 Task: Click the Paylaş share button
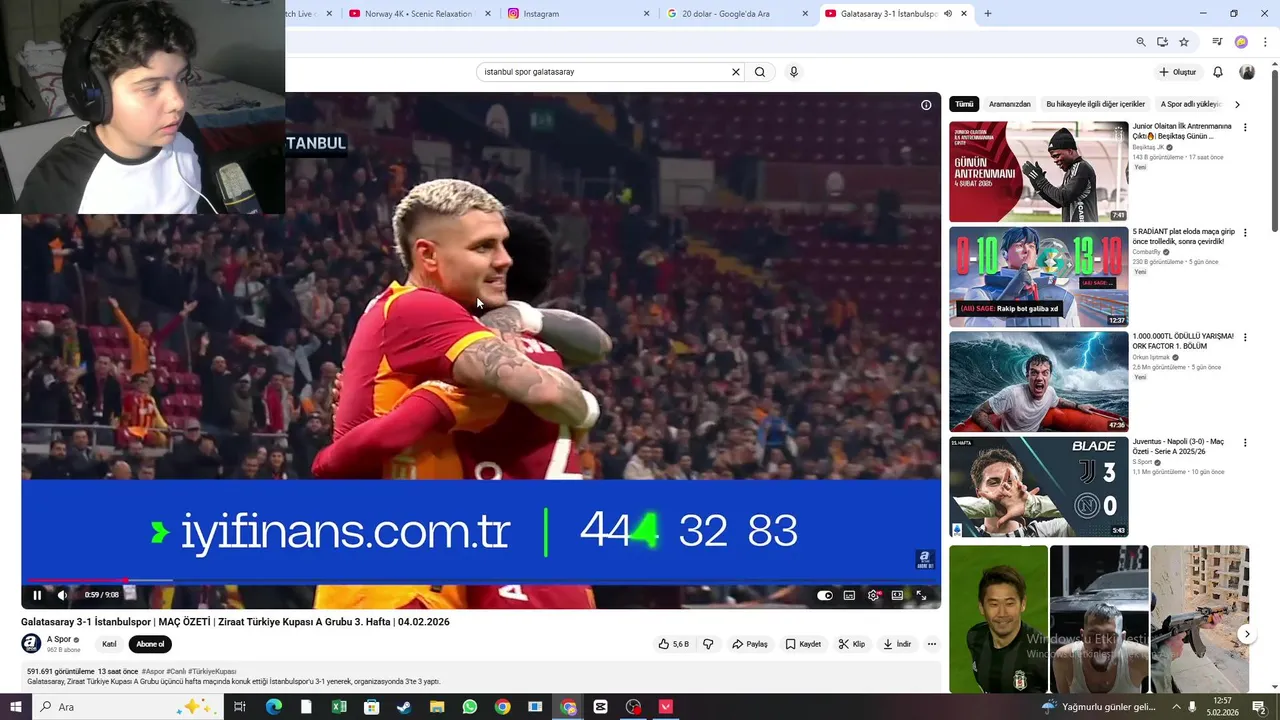click(x=750, y=644)
